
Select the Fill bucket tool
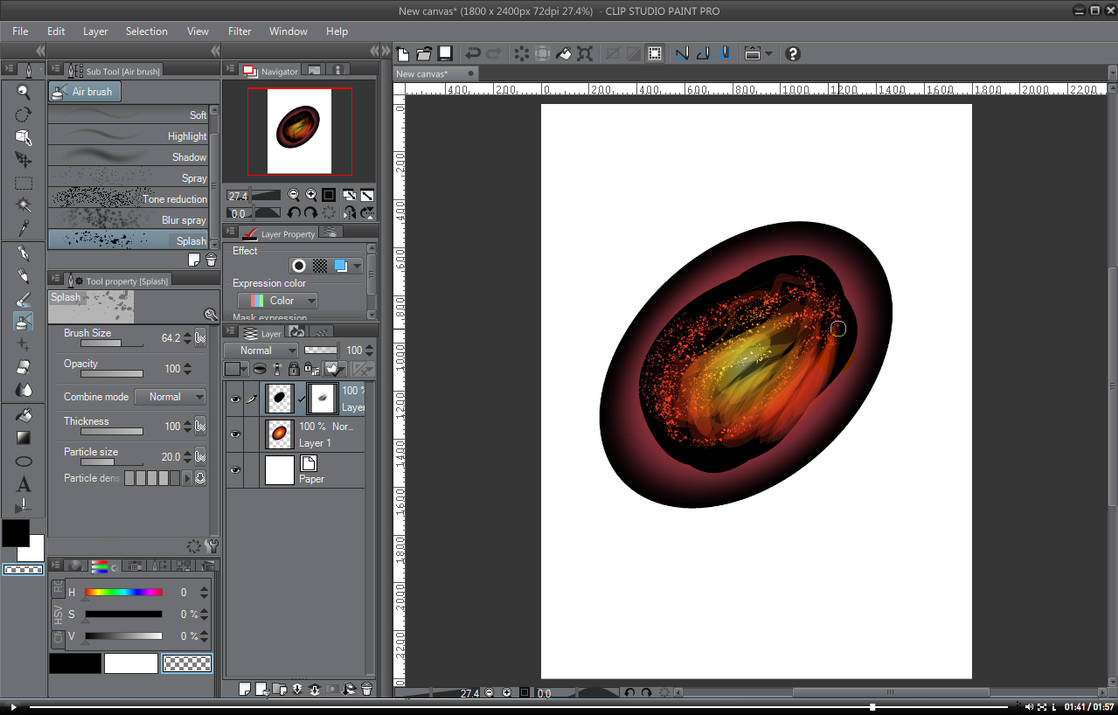tap(22, 414)
